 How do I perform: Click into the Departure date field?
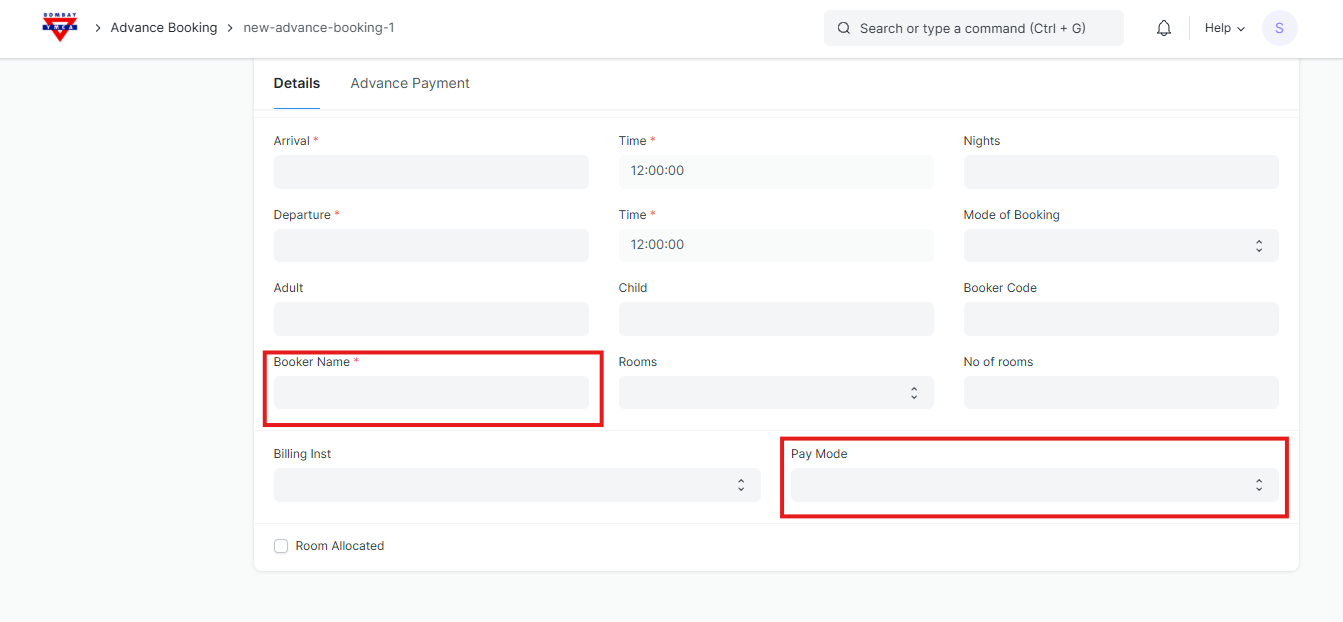[431, 245]
